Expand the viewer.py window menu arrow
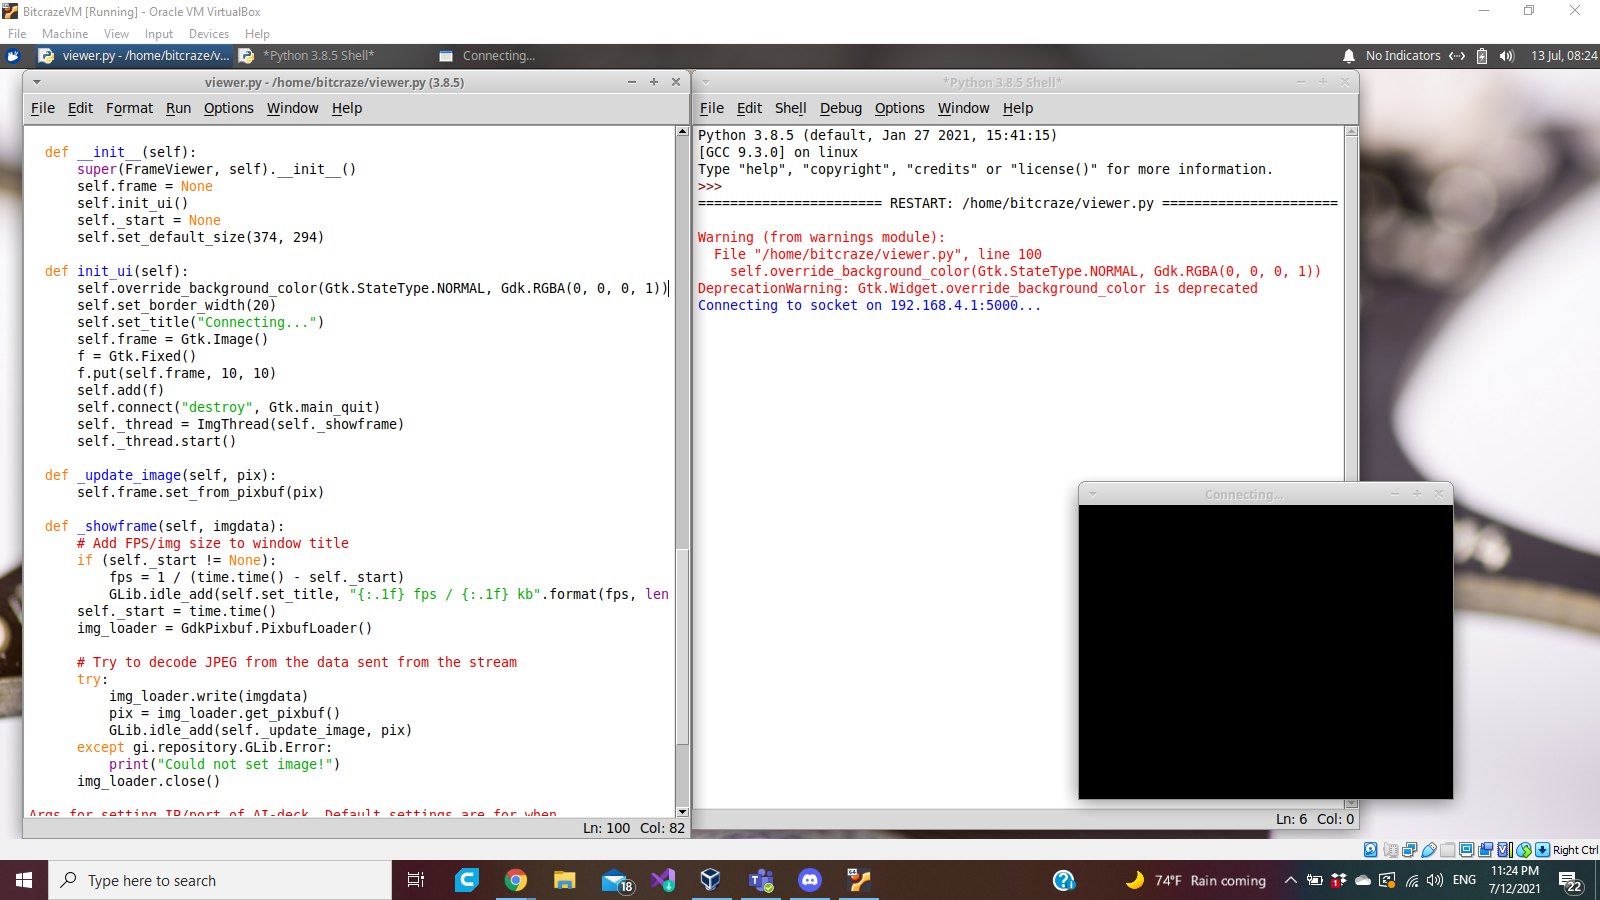The height and width of the screenshot is (900, 1600). pyautogui.click(x=37, y=82)
